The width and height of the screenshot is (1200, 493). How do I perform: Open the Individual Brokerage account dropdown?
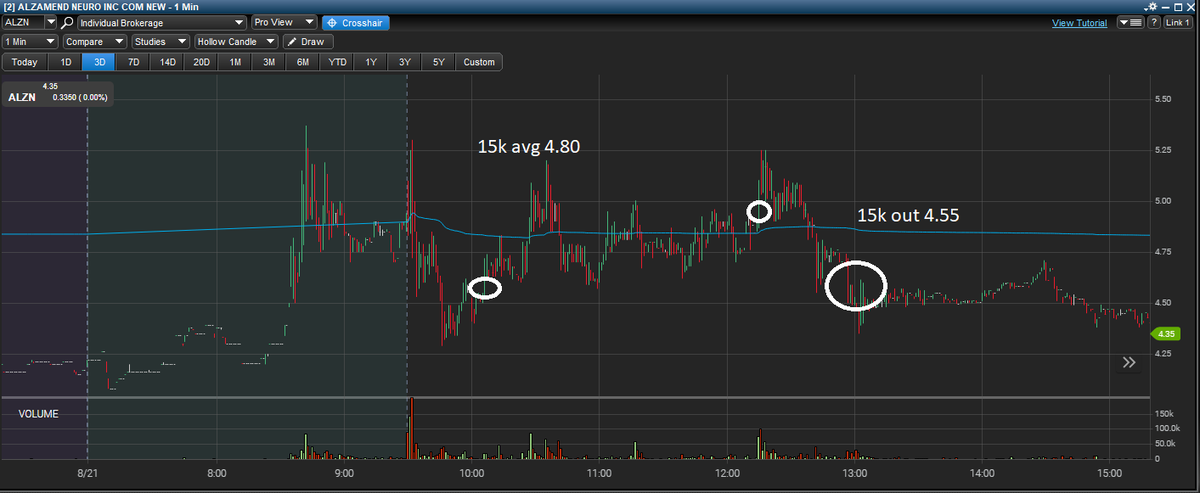(x=161, y=22)
